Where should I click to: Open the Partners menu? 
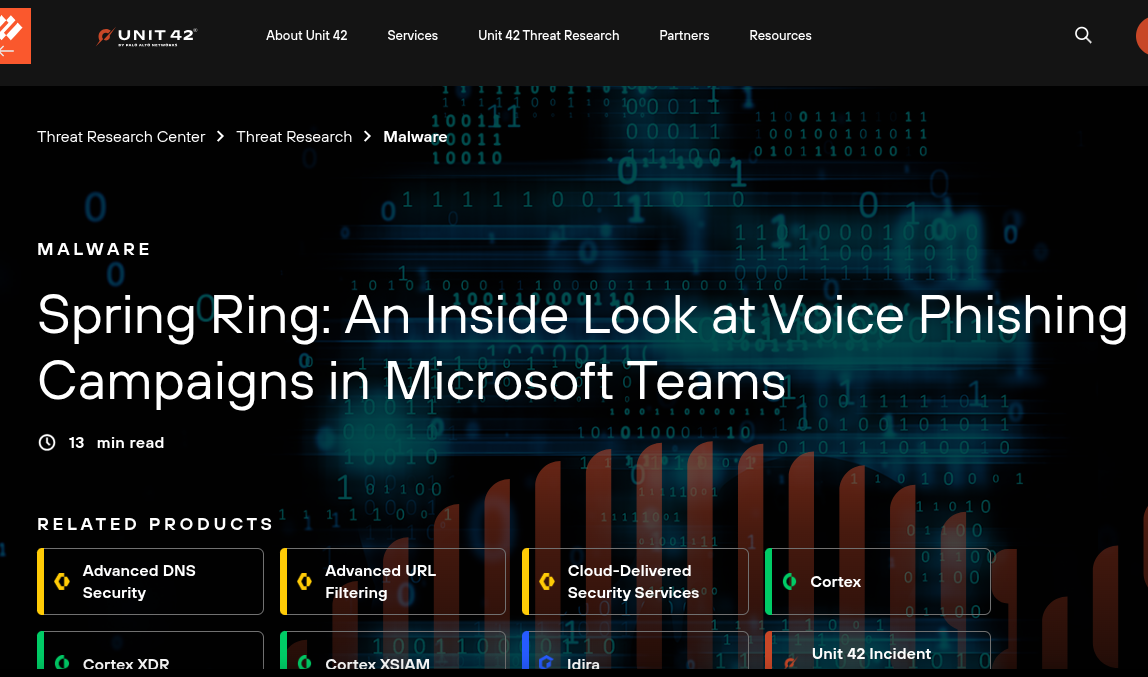pos(684,35)
